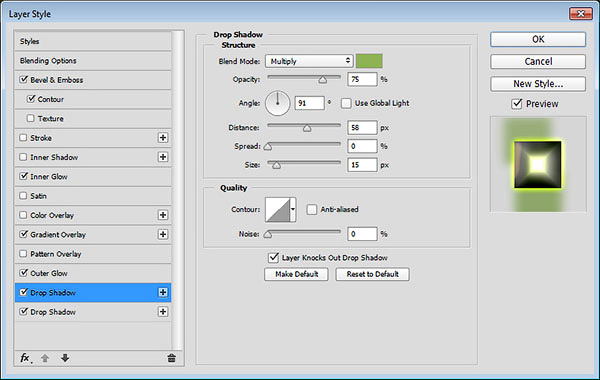600x380 pixels.
Task: Toggle the Preview checkbox
Action: point(517,104)
